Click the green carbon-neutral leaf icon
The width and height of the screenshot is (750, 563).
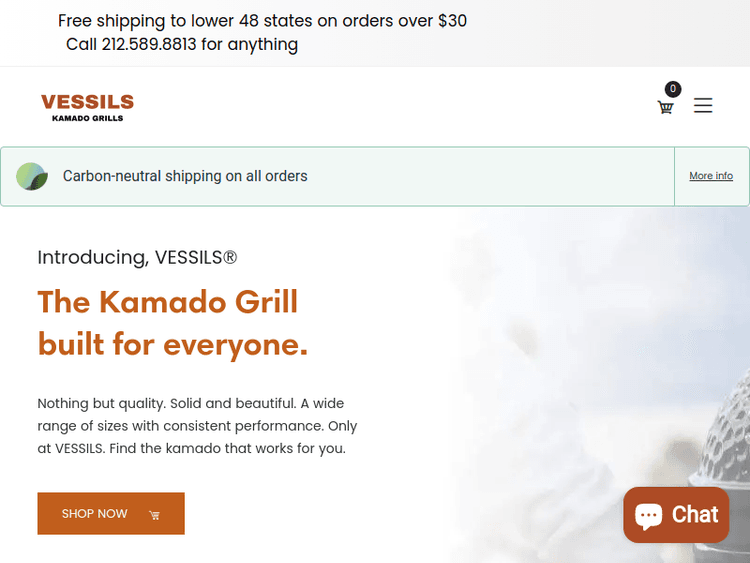[x=32, y=176]
